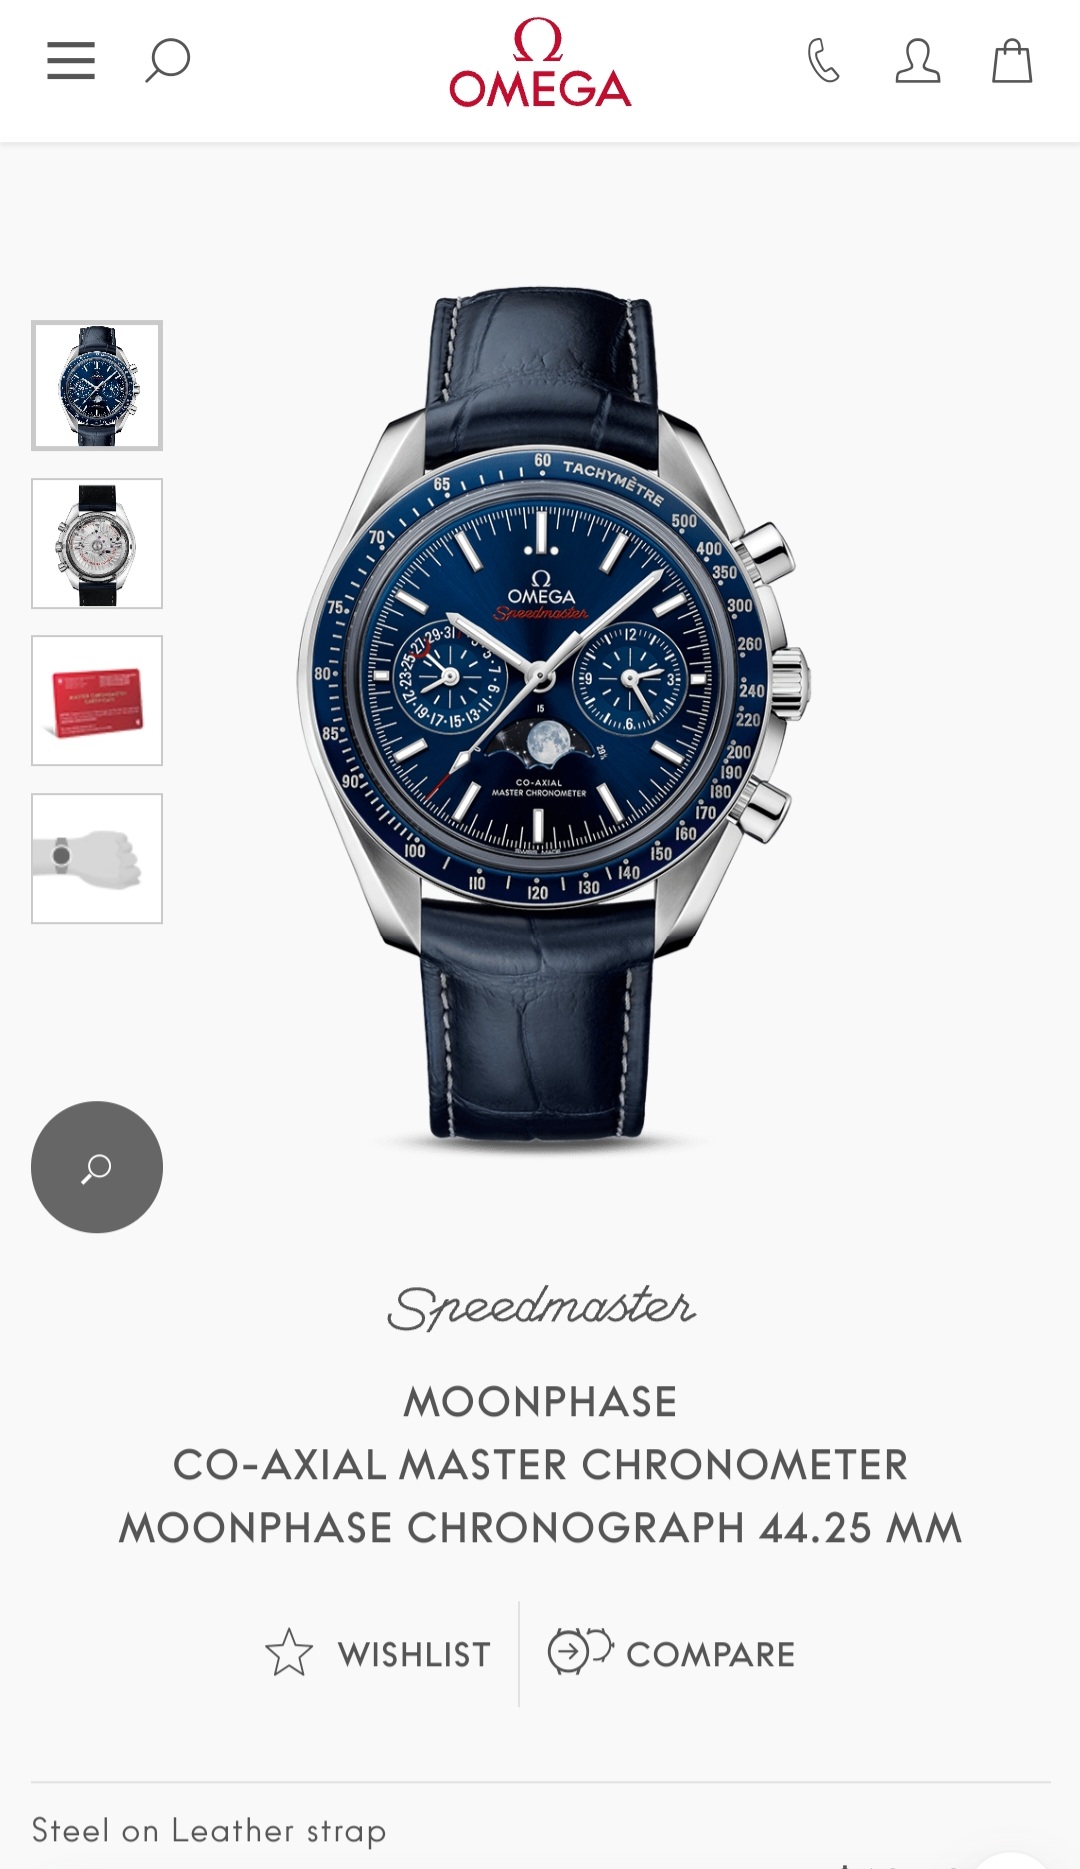Open the user account icon

point(917,60)
